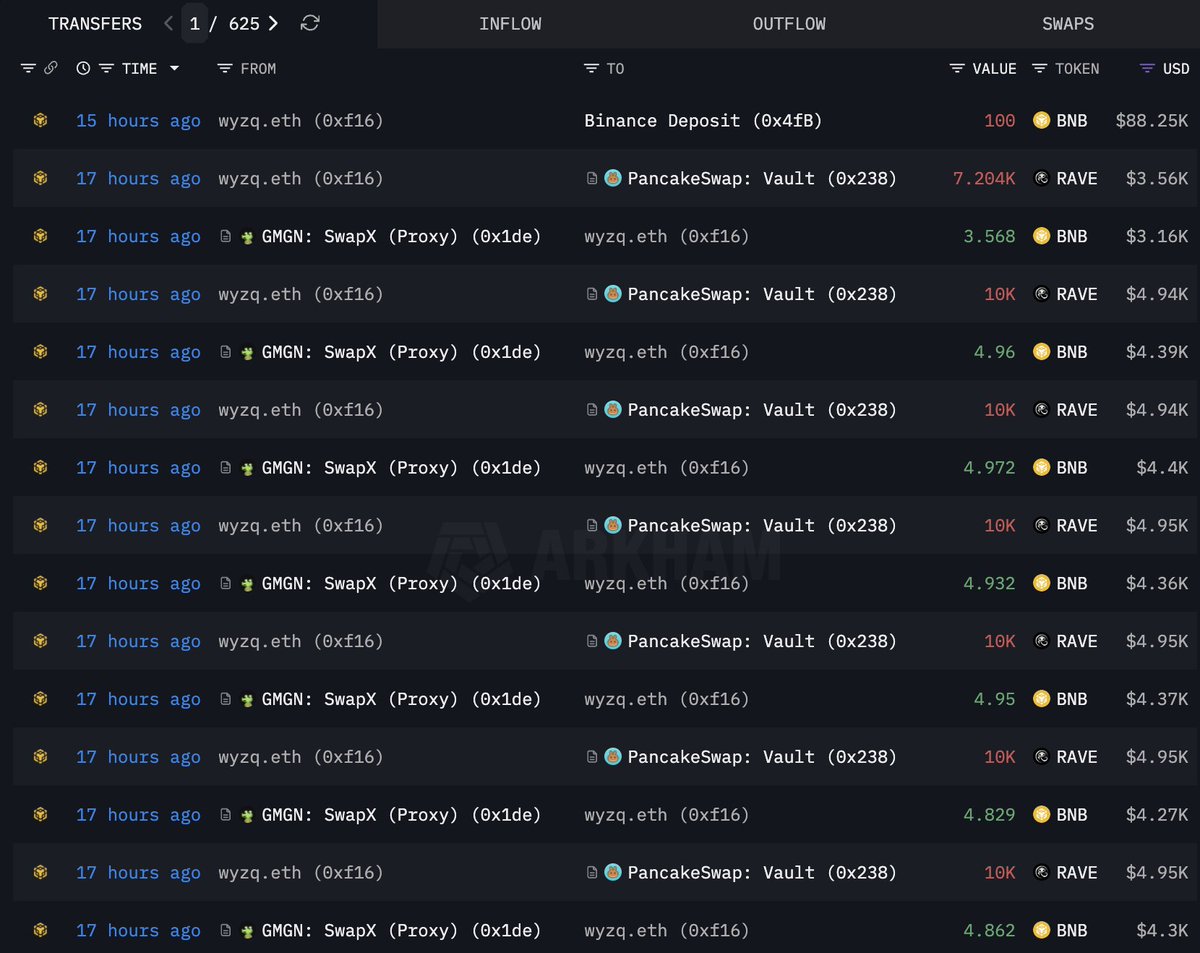Switch to the SWAPS tab
Image resolution: width=1200 pixels, height=953 pixels.
coord(1068,23)
